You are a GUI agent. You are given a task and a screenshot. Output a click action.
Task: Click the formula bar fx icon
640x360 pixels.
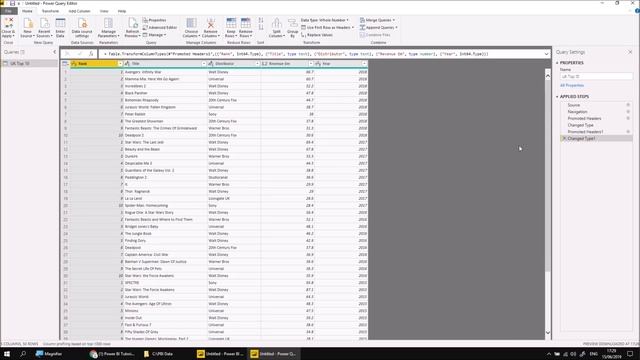point(91,54)
